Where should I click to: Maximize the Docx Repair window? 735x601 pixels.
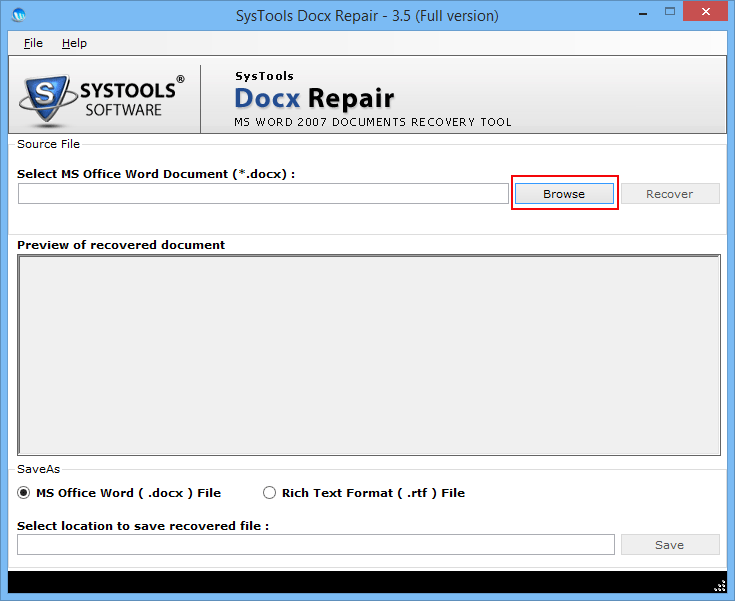pos(670,12)
